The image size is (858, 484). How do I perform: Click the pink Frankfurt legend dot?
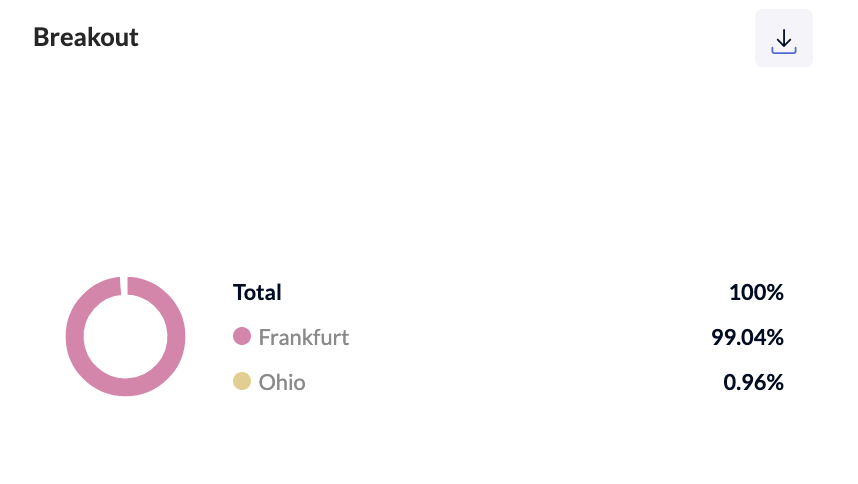[x=241, y=337]
